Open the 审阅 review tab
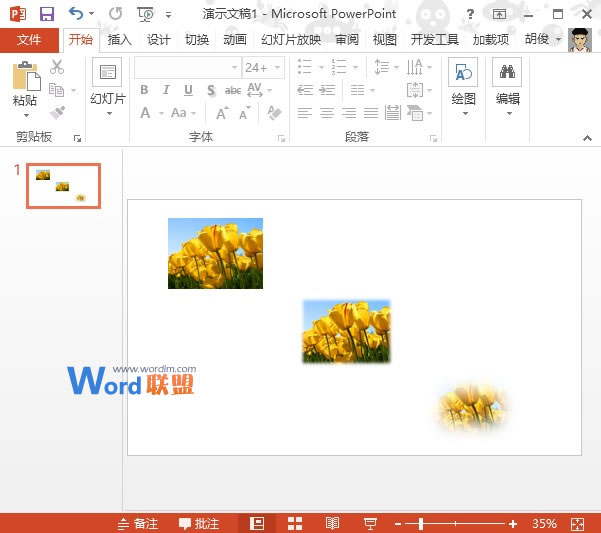Image resolution: width=601 pixels, height=533 pixels. coord(347,39)
